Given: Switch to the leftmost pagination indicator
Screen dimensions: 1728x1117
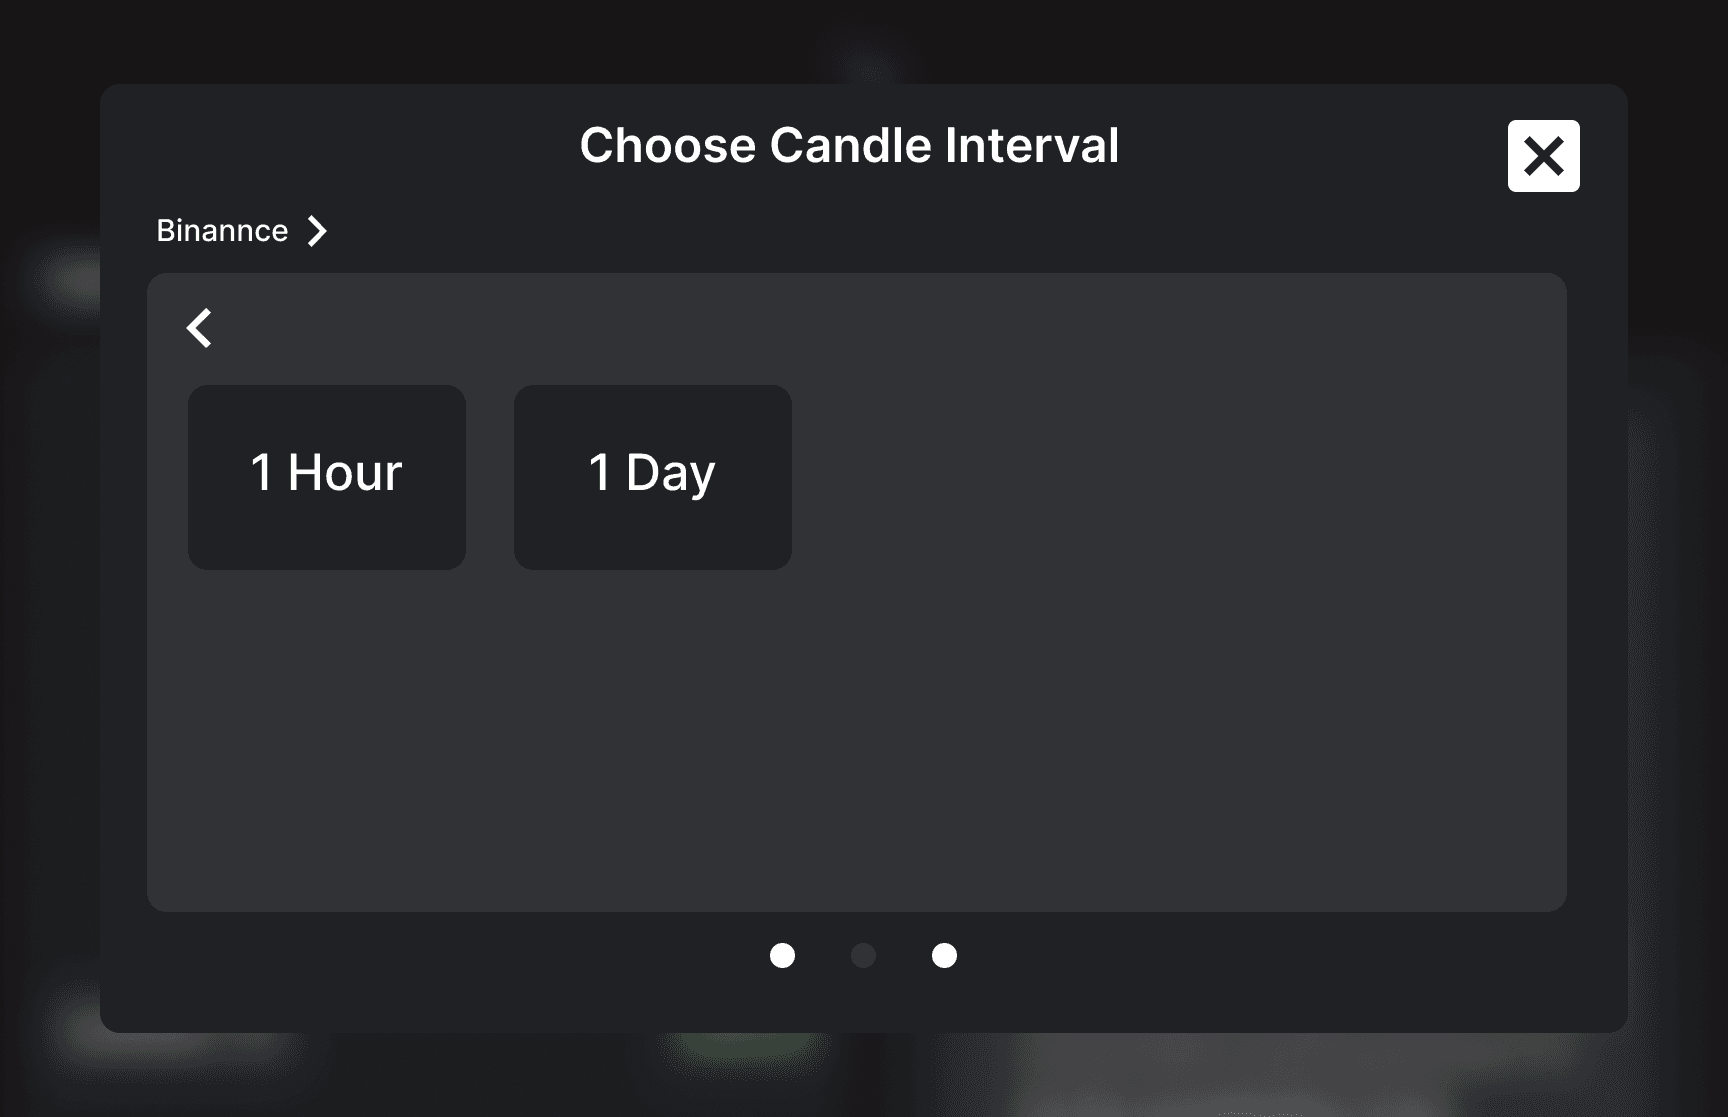Looking at the screenshot, I should (x=782, y=956).
